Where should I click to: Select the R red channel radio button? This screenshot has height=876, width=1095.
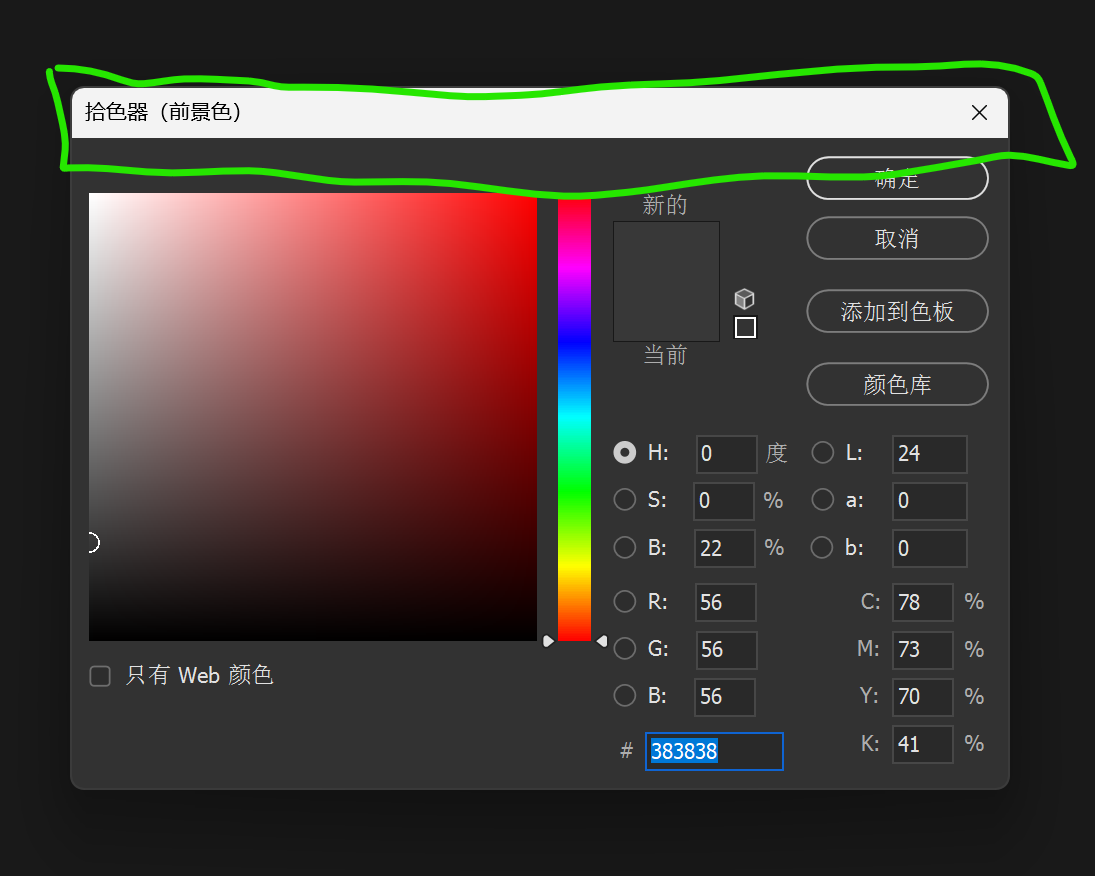(x=624, y=602)
